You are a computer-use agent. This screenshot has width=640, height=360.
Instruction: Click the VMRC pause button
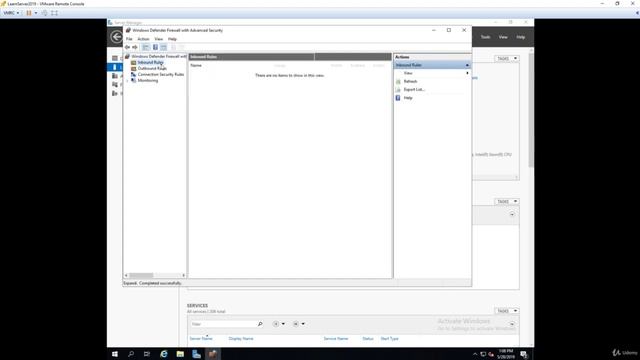pos(29,13)
